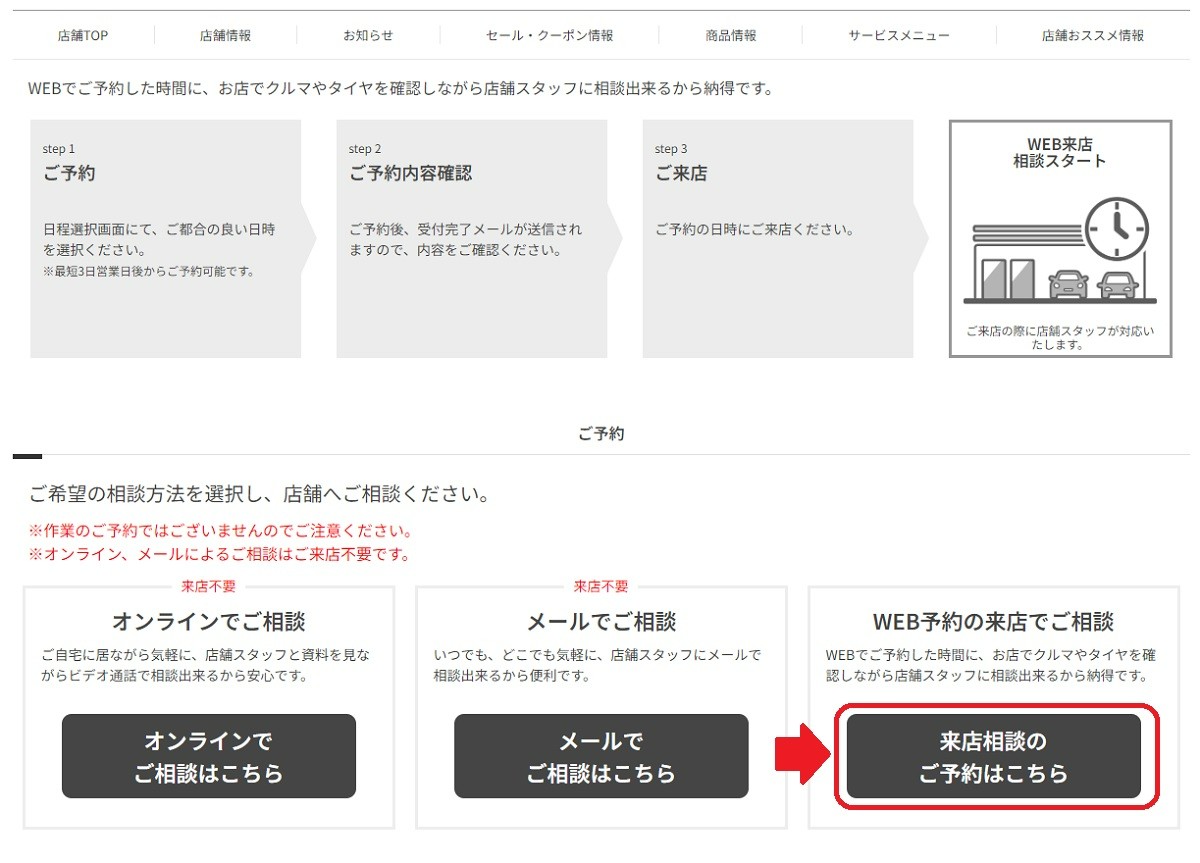Open the お知らせ navigation tab

pyautogui.click(x=368, y=35)
